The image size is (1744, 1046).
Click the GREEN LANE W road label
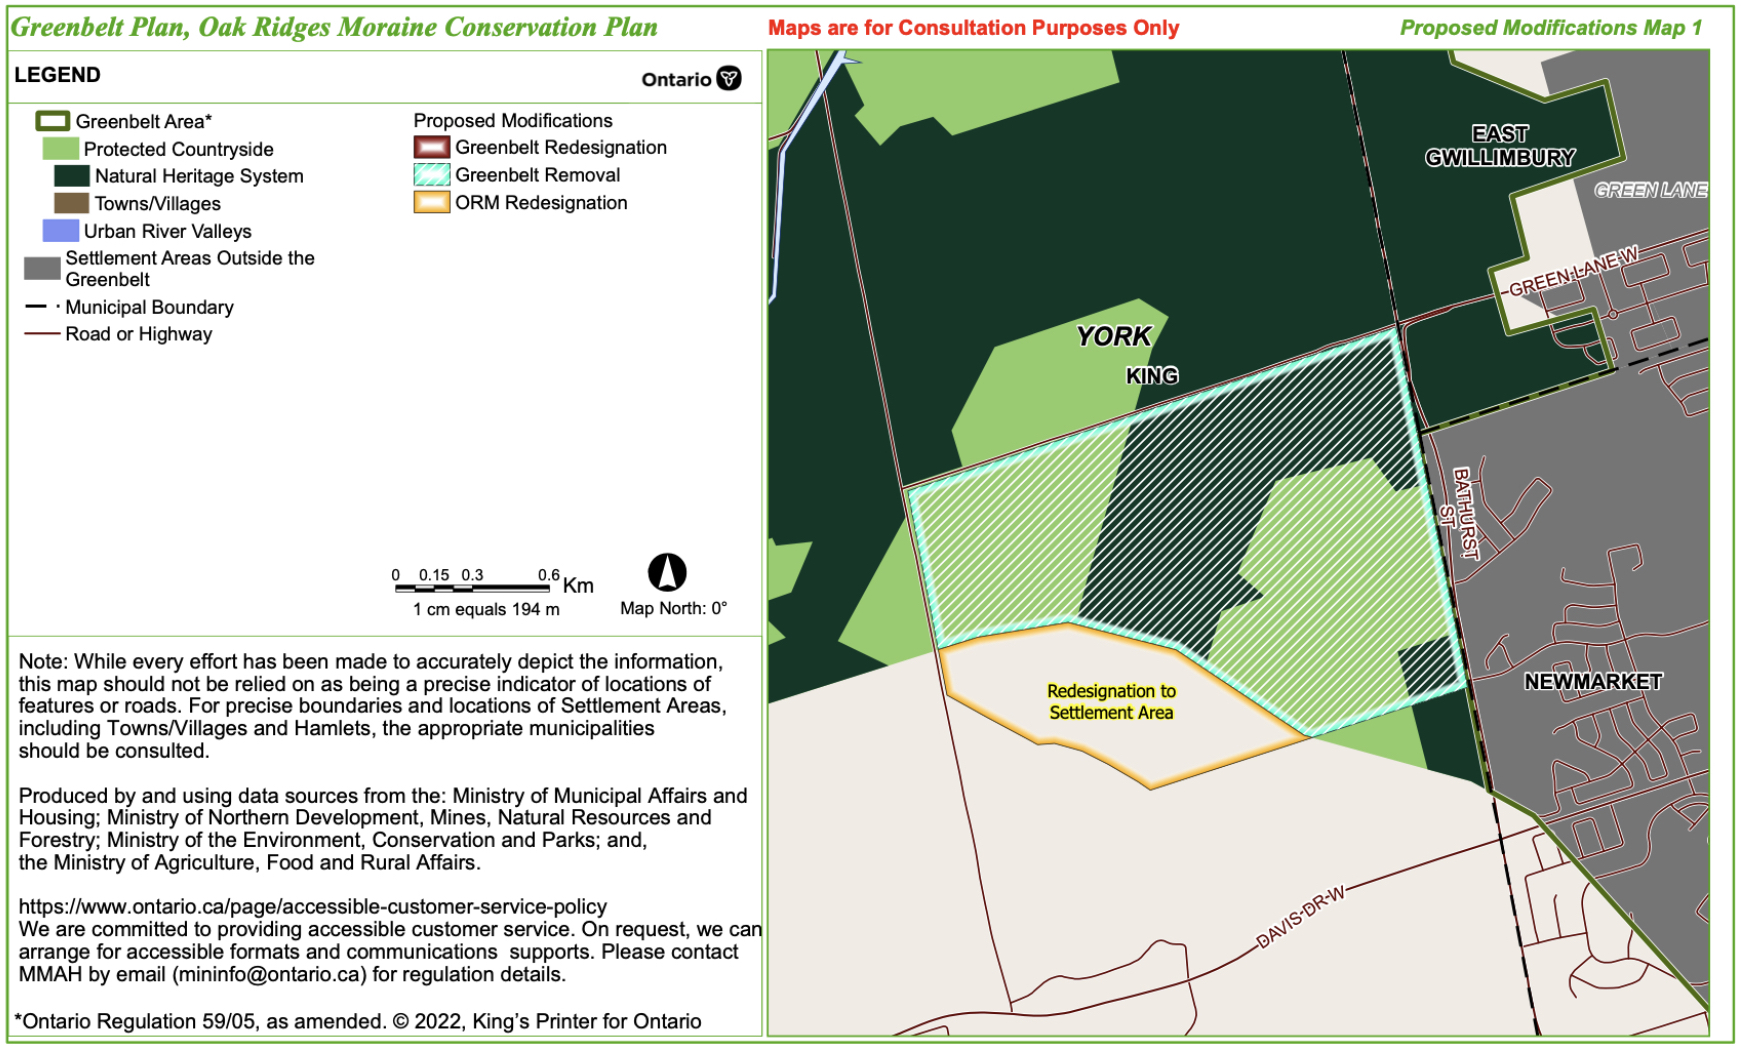(1574, 272)
